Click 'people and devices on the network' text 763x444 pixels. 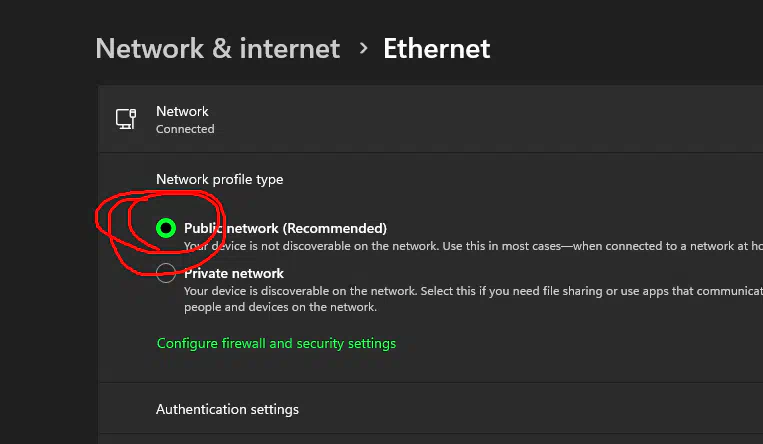(x=280, y=307)
